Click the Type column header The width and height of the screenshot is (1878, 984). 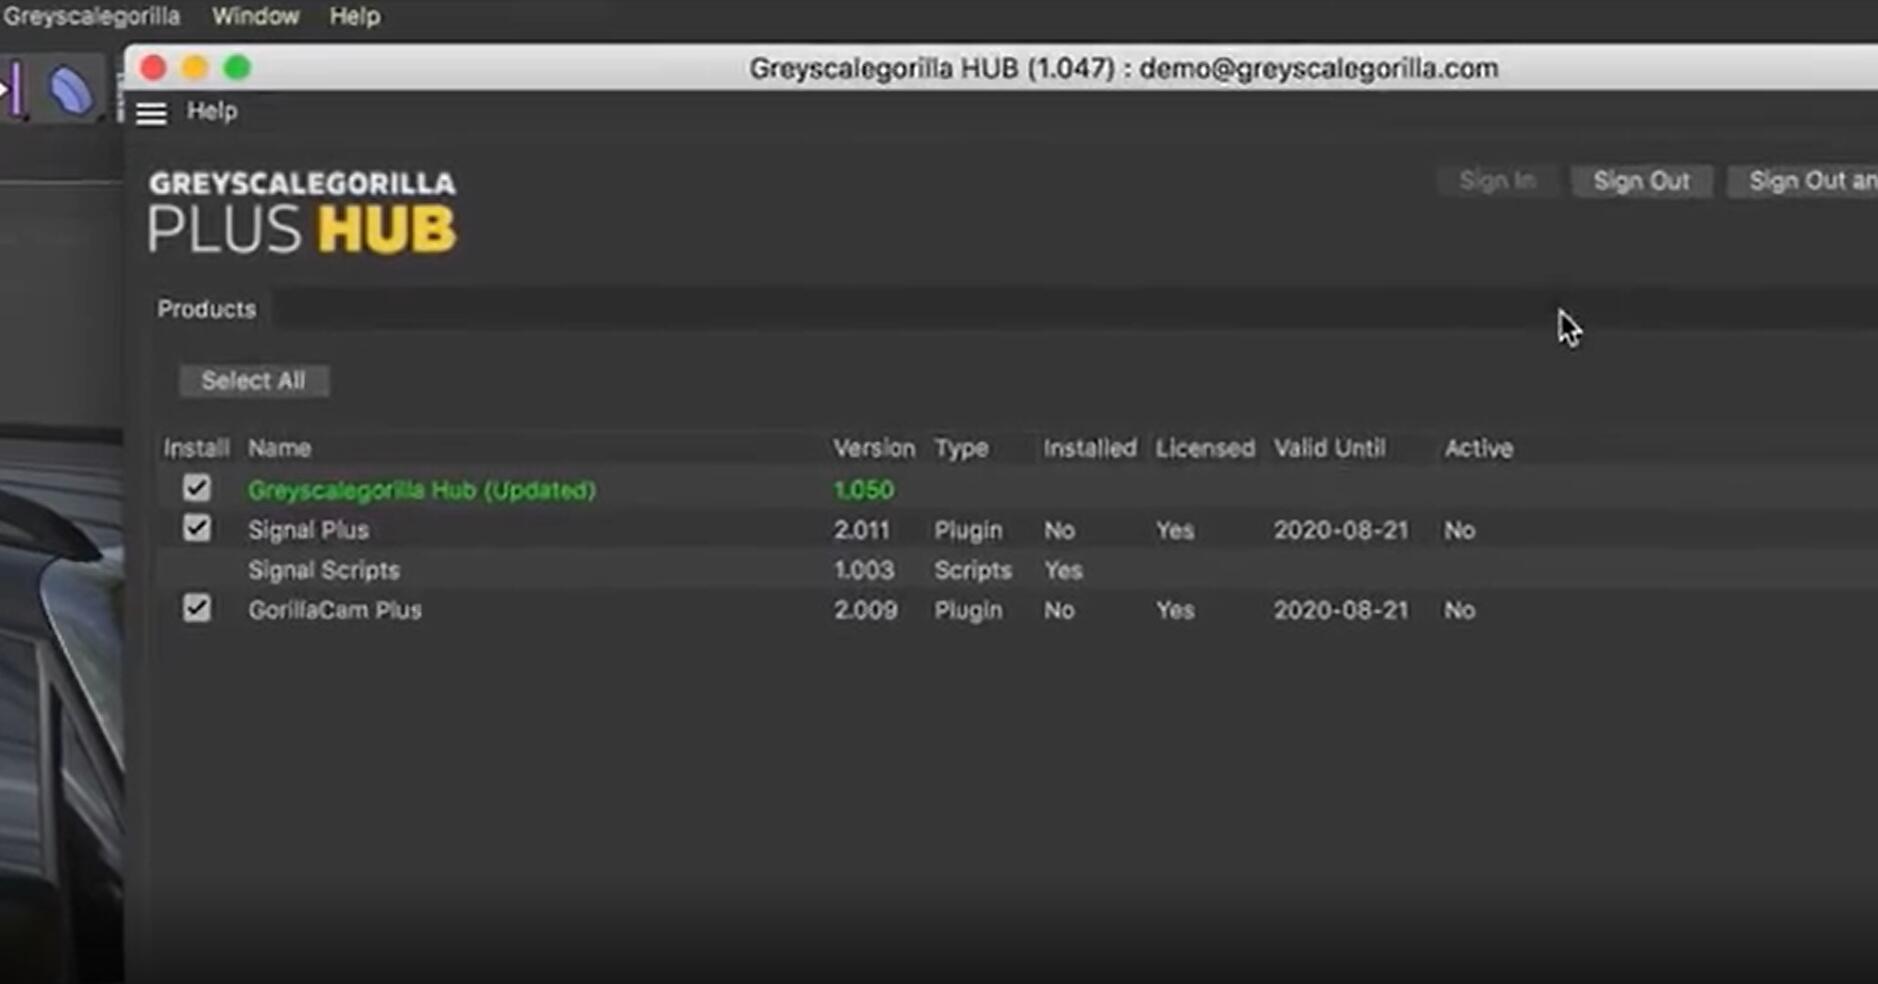tap(961, 448)
